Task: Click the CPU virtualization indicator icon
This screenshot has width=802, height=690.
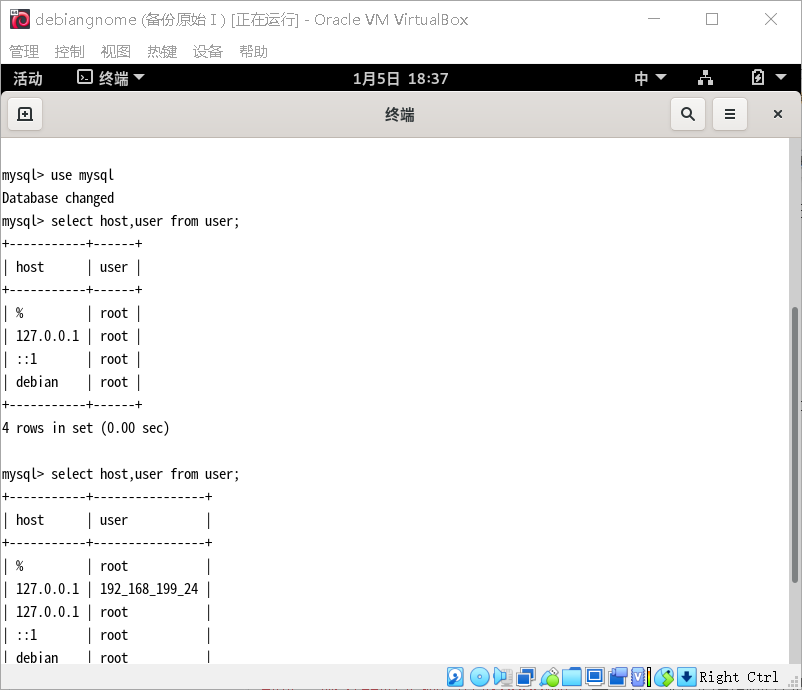Action: tap(641, 677)
